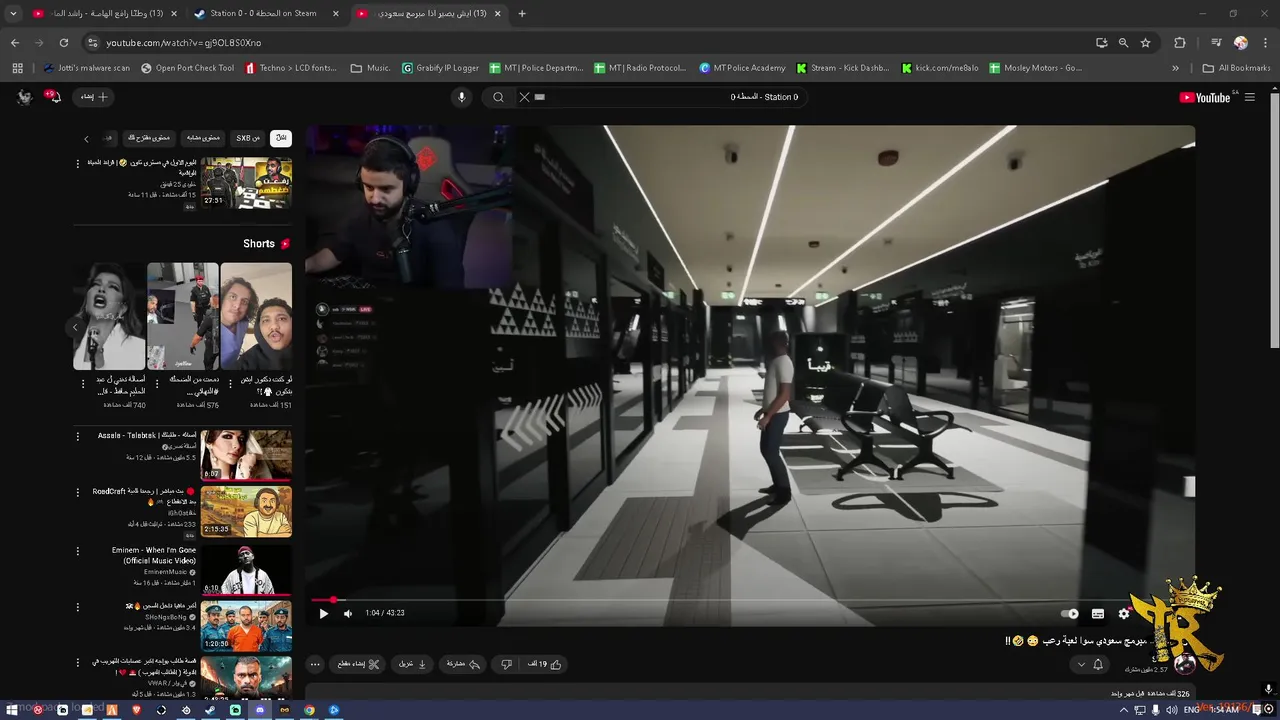Open the YouTube hamburger guide menu

pyautogui.click(x=1250, y=97)
